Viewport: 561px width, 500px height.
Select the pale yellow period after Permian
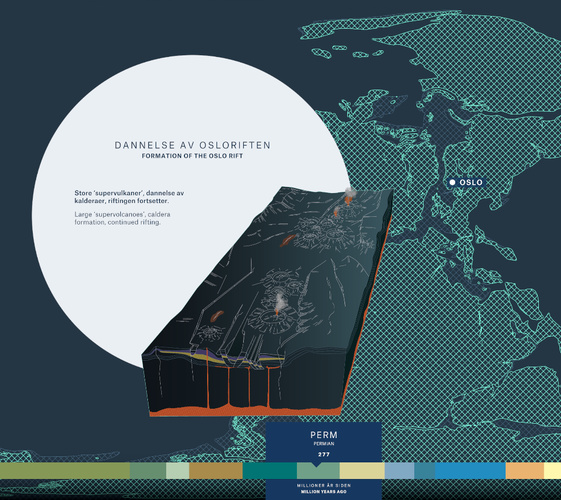pyautogui.click(x=362, y=470)
